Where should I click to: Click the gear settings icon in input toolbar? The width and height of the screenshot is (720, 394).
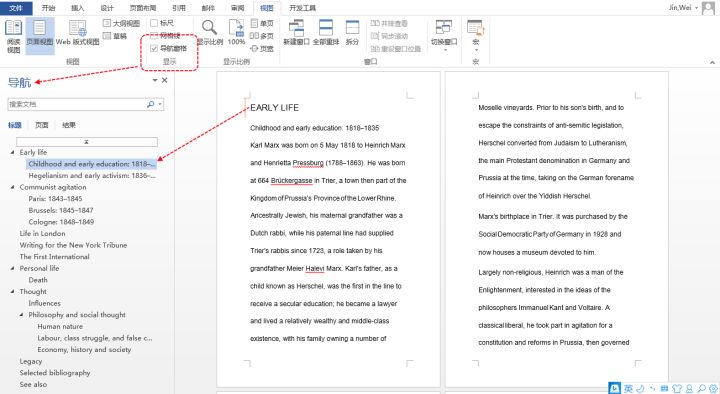(713, 388)
